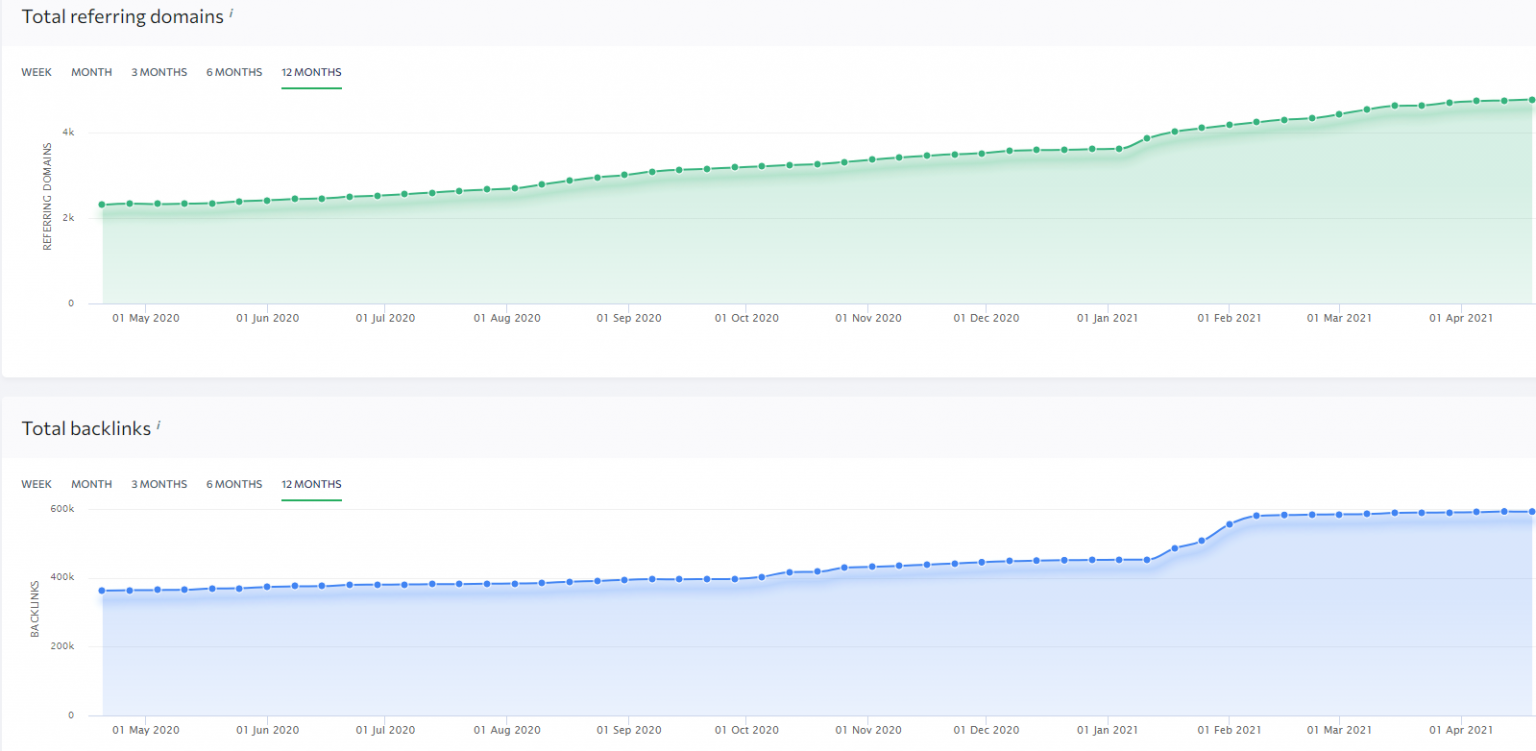Select WEEK range in referring domains chart
The image size is (1536, 751).
[36, 72]
